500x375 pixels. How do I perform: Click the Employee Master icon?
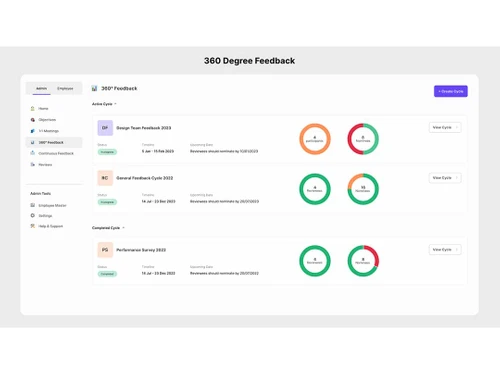pyautogui.click(x=33, y=205)
